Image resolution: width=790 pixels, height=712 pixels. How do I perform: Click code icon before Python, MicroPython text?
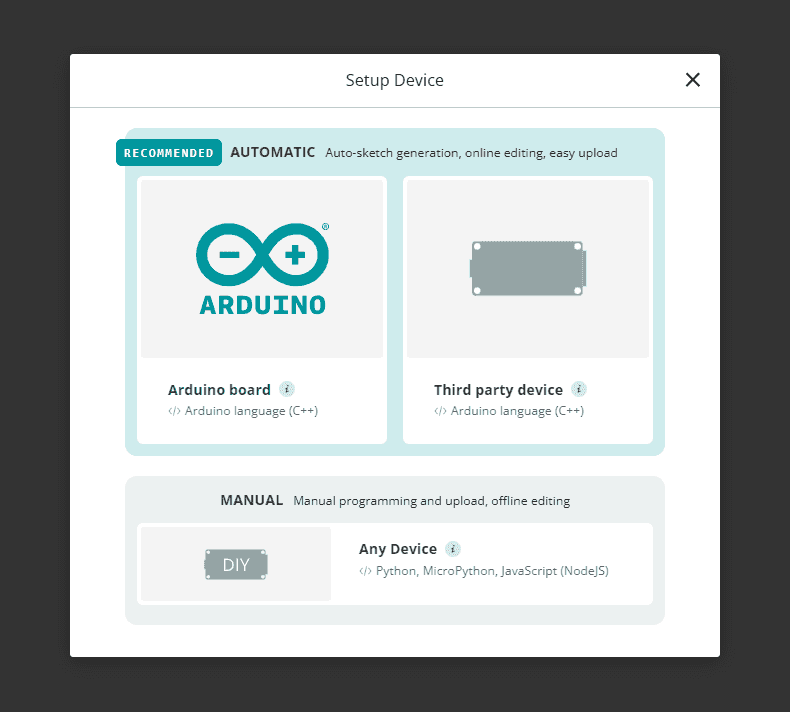coord(365,572)
